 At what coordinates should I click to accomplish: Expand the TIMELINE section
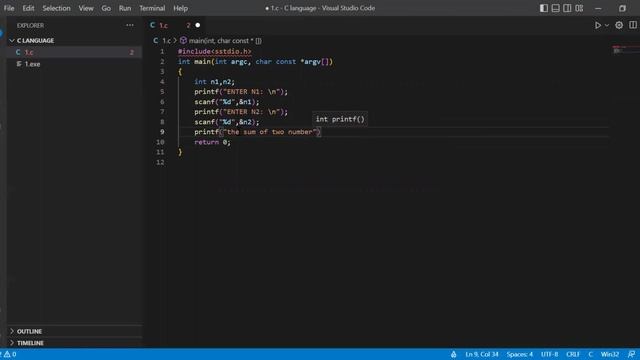tap(75, 343)
